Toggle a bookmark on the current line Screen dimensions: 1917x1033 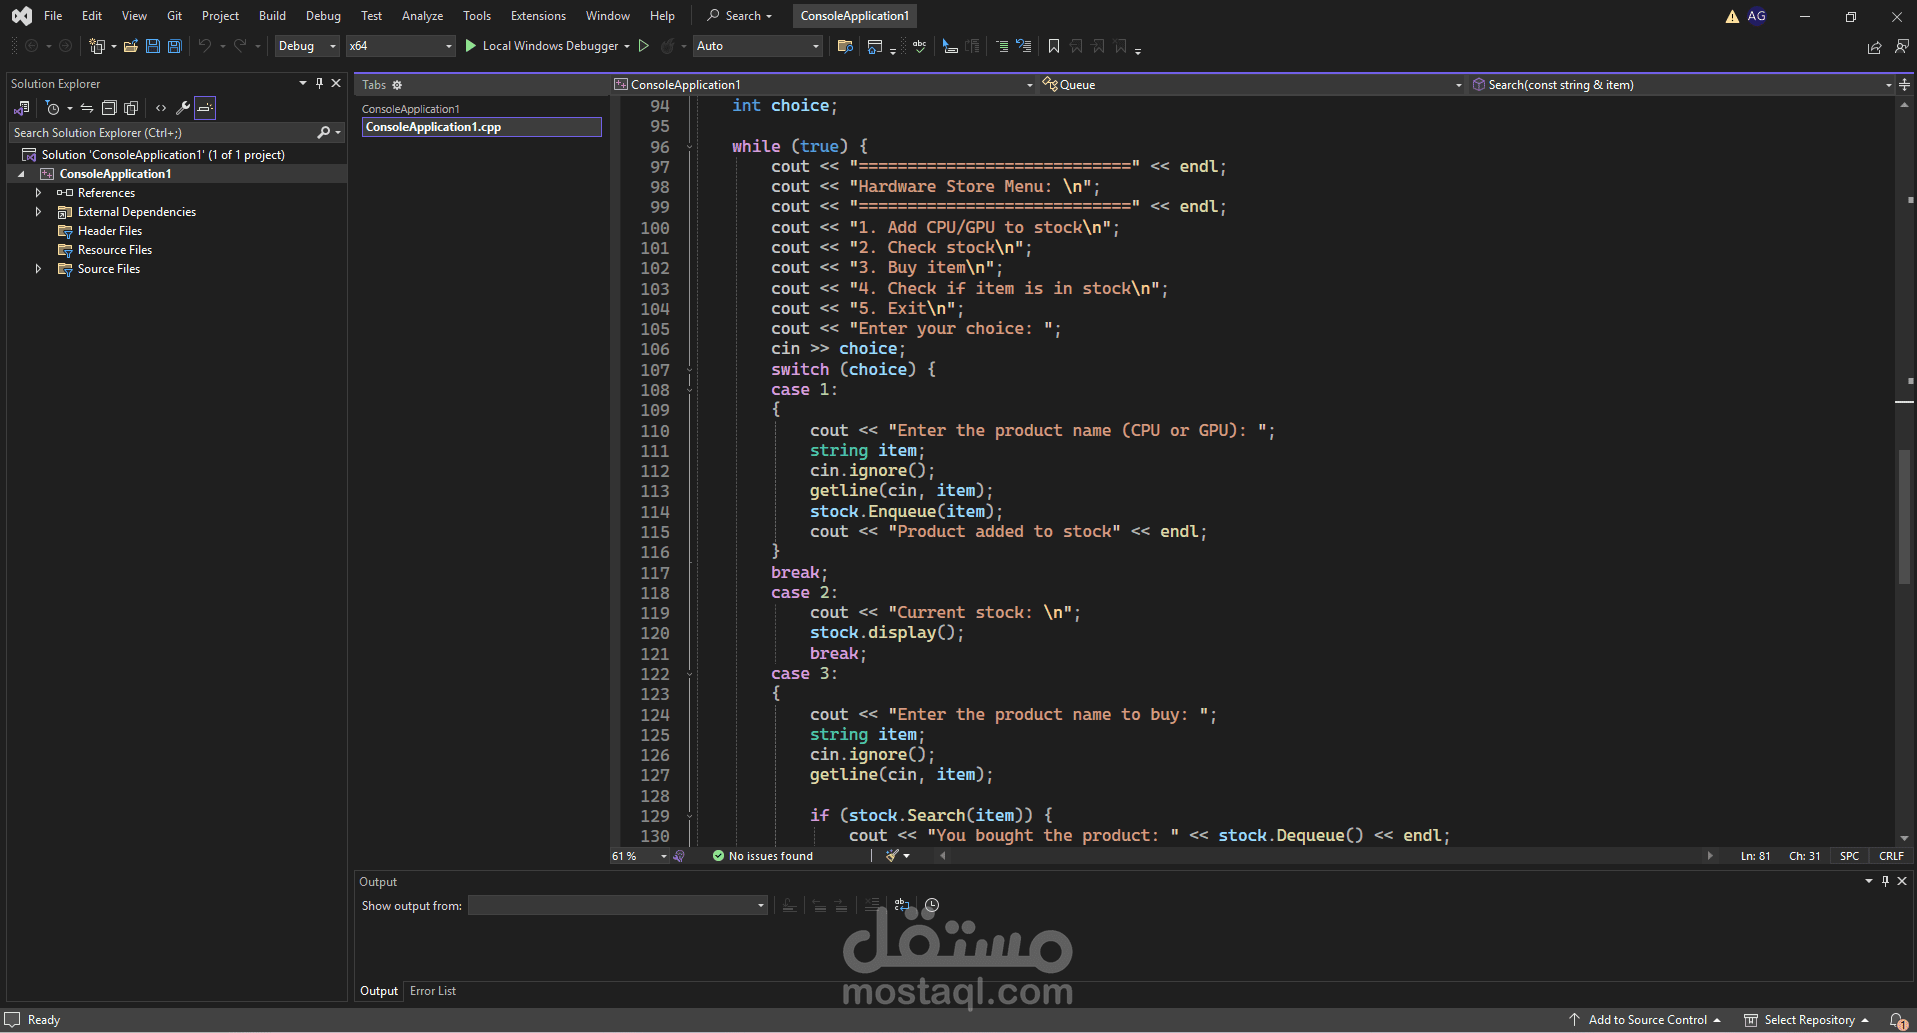(1054, 46)
